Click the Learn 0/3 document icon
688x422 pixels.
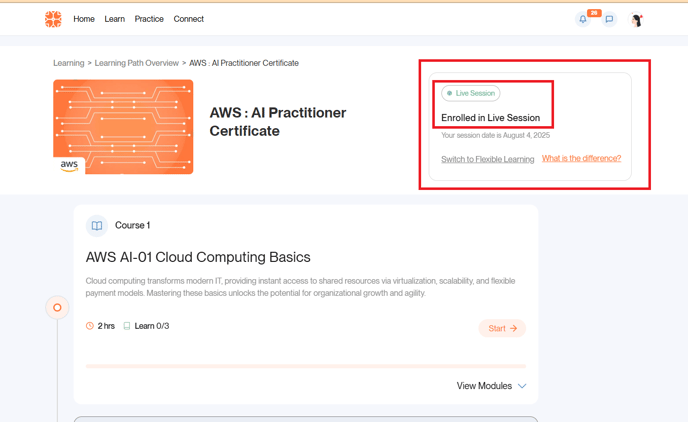pyautogui.click(x=127, y=326)
